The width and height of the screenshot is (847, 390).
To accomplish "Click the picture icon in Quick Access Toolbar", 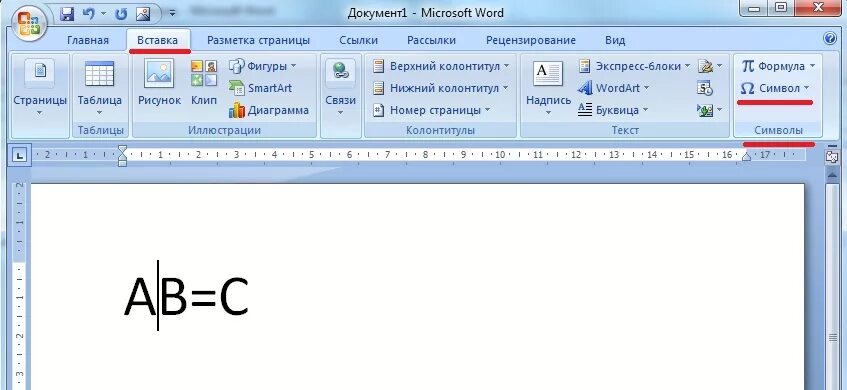I will 143,14.
